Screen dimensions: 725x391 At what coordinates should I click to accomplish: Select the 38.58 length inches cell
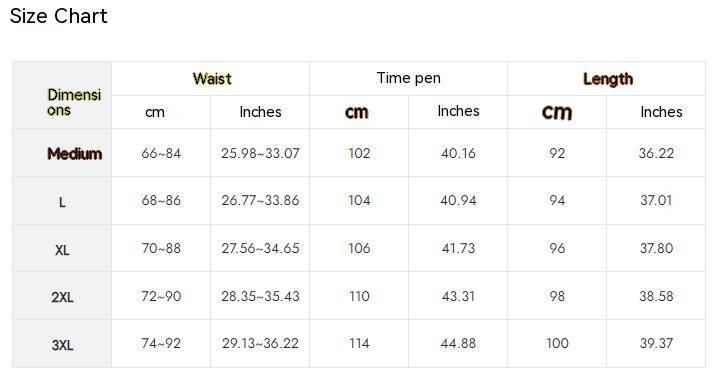656,296
